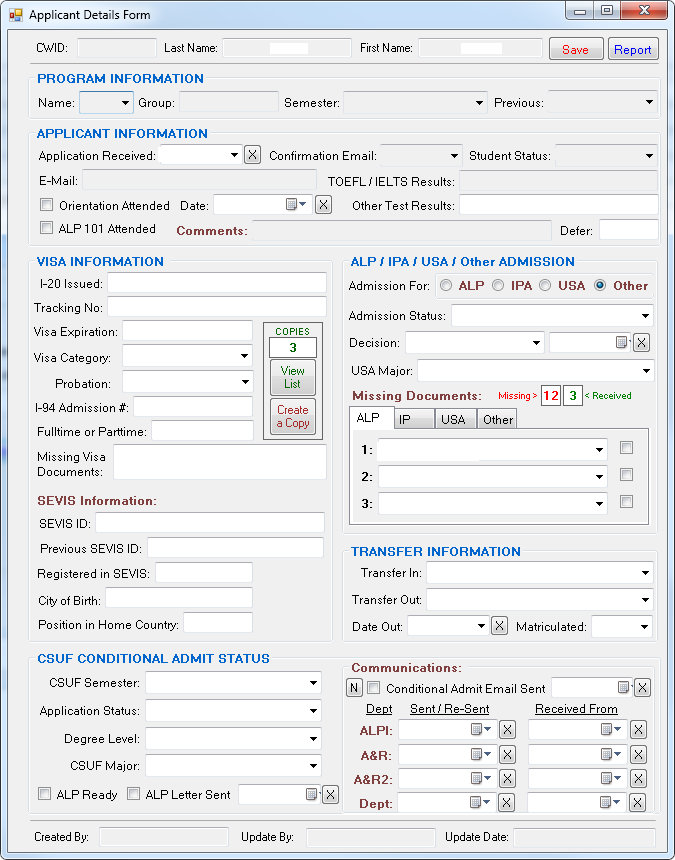Tick checkbox for missing document row 1
Image resolution: width=675 pixels, height=860 pixels.
pos(626,448)
